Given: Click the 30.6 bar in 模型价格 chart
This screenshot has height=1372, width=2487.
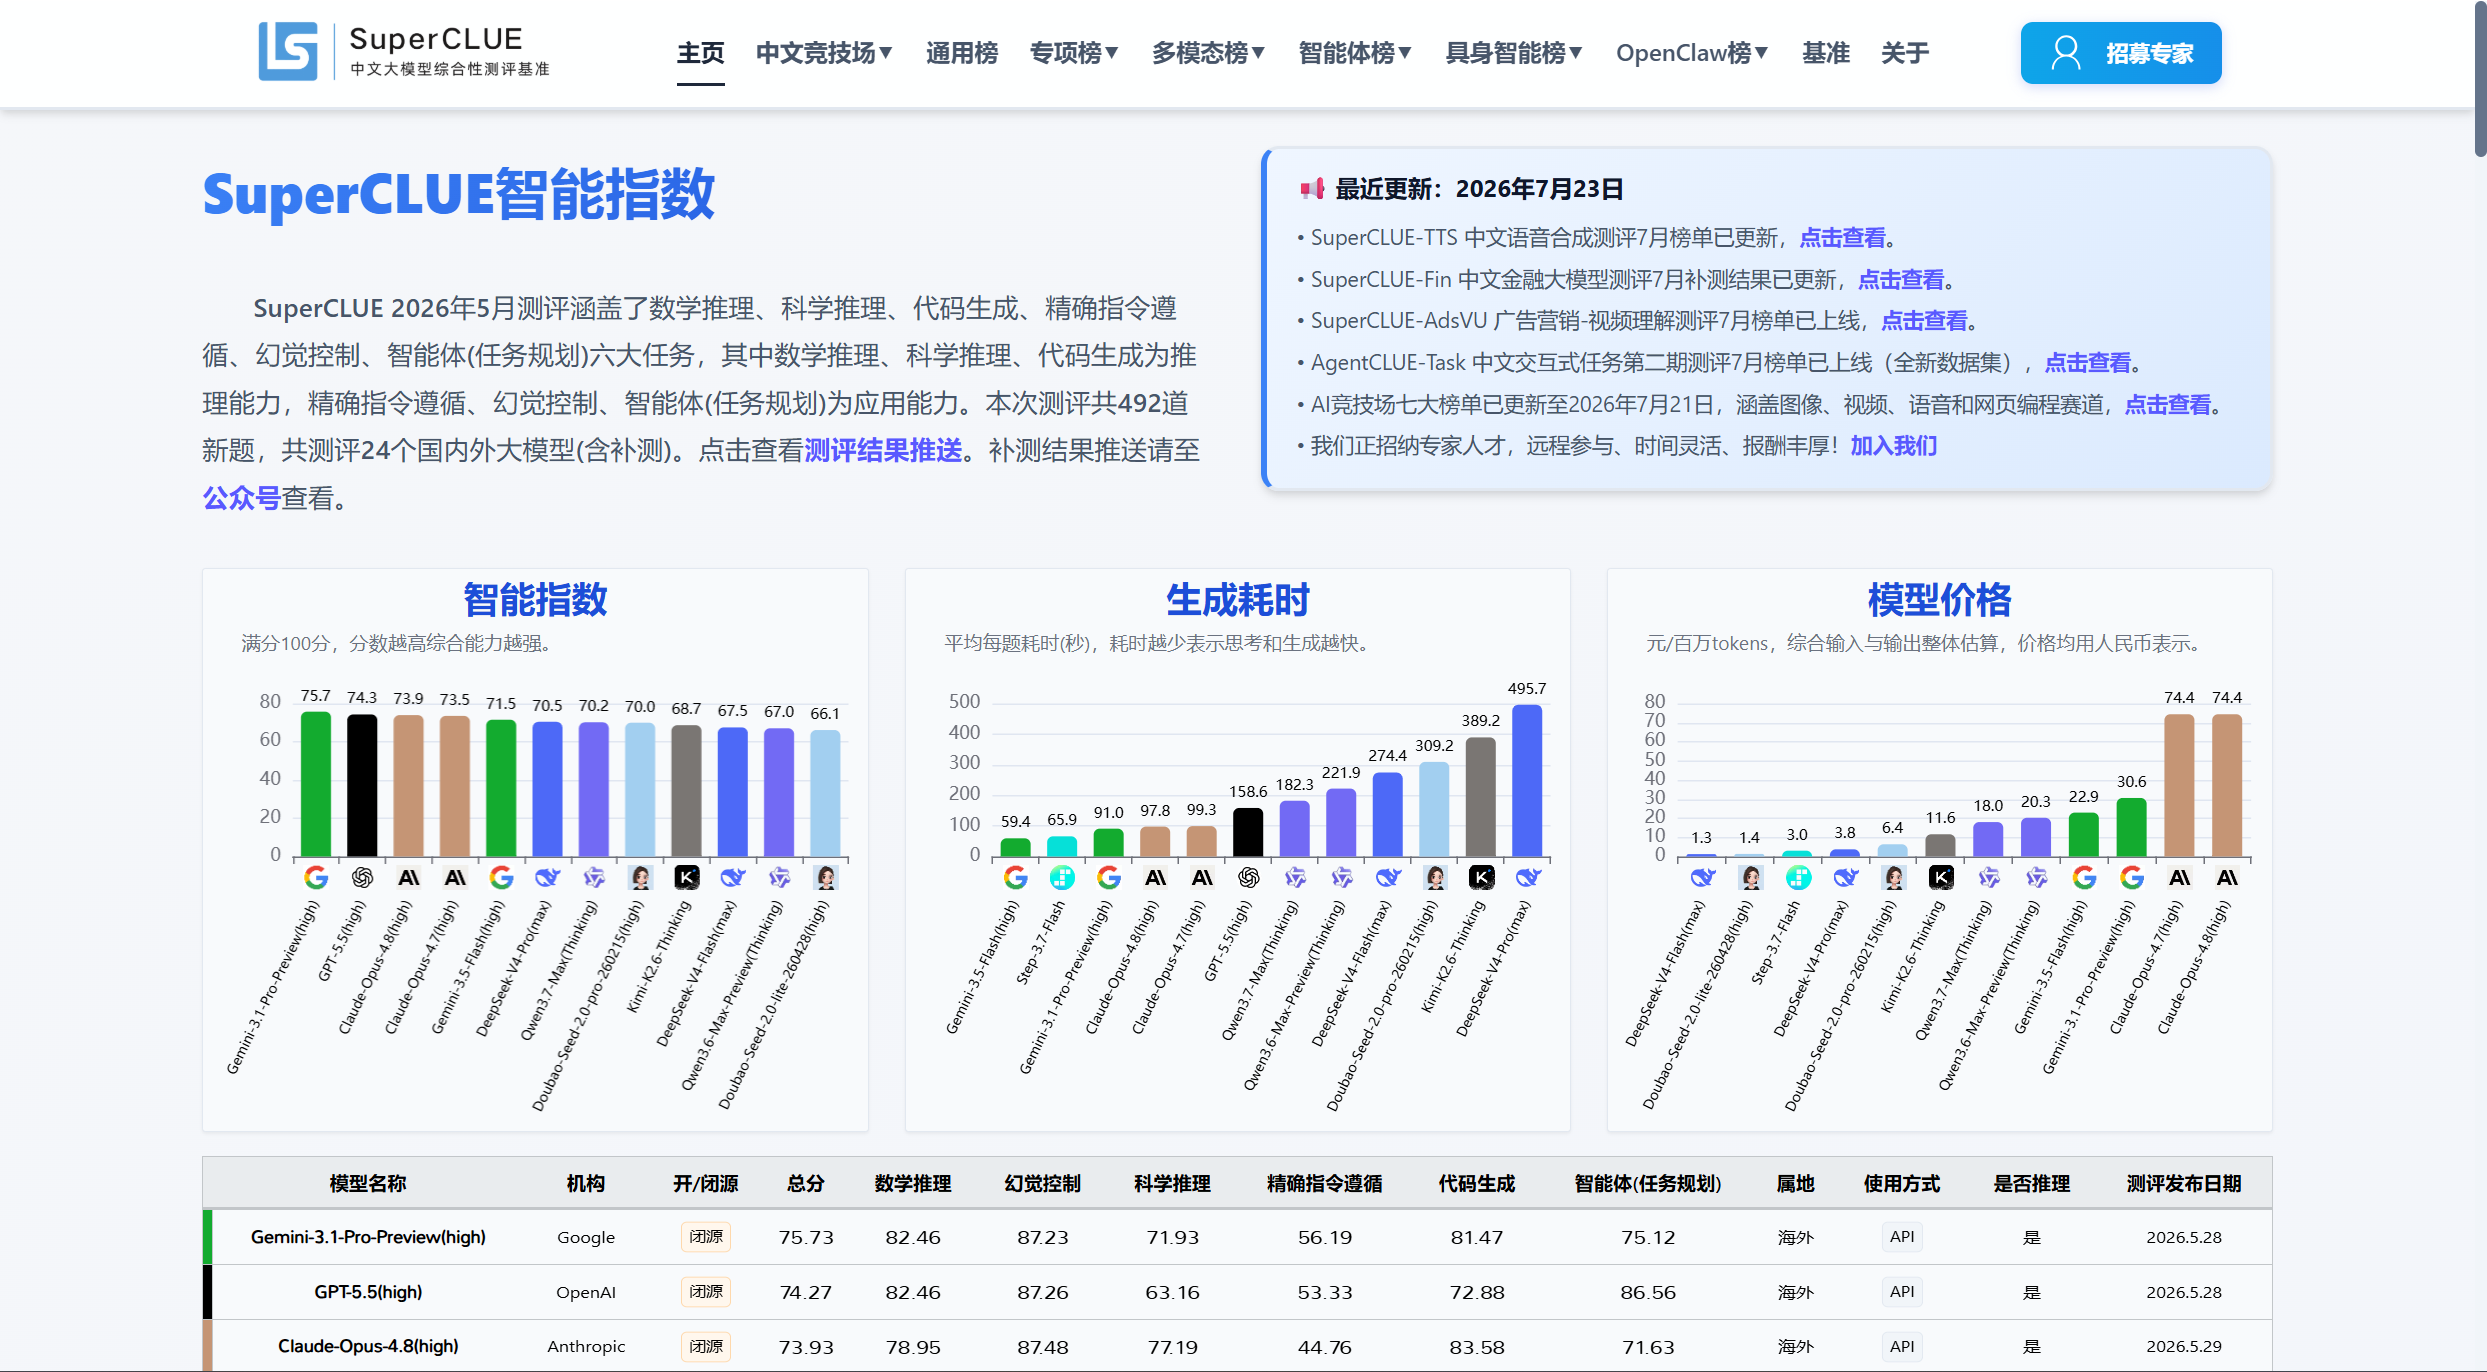Looking at the screenshot, I should pyautogui.click(x=2132, y=827).
